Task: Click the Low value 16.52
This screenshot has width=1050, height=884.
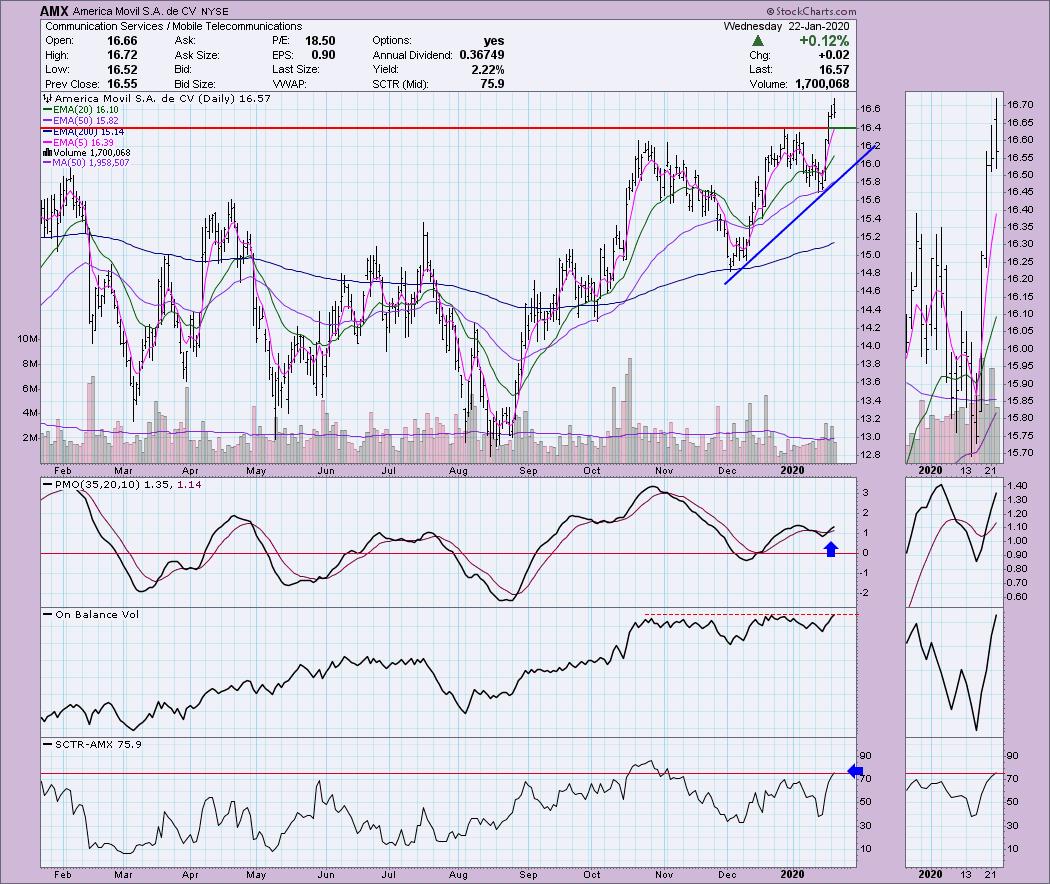Action: (x=123, y=70)
